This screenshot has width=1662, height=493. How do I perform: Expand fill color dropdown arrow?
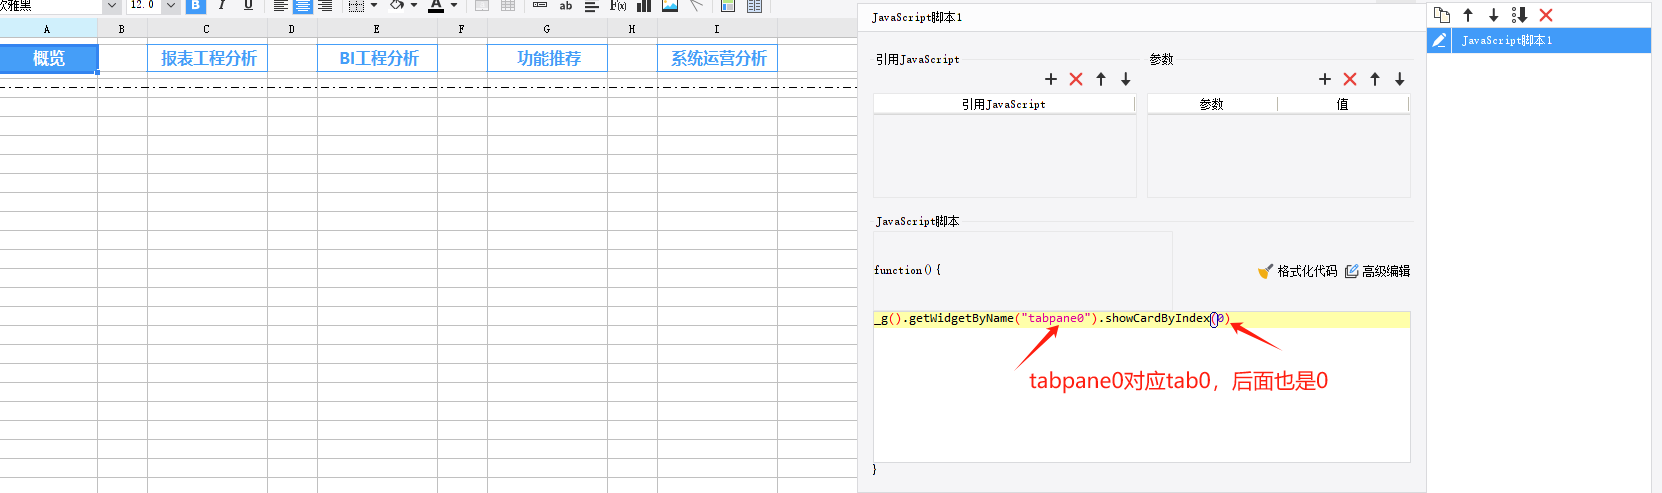click(414, 5)
